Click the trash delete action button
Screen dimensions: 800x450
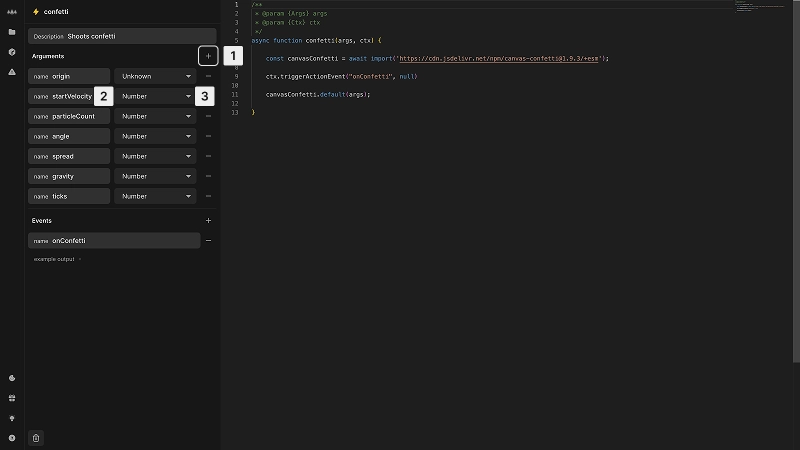coord(36,438)
